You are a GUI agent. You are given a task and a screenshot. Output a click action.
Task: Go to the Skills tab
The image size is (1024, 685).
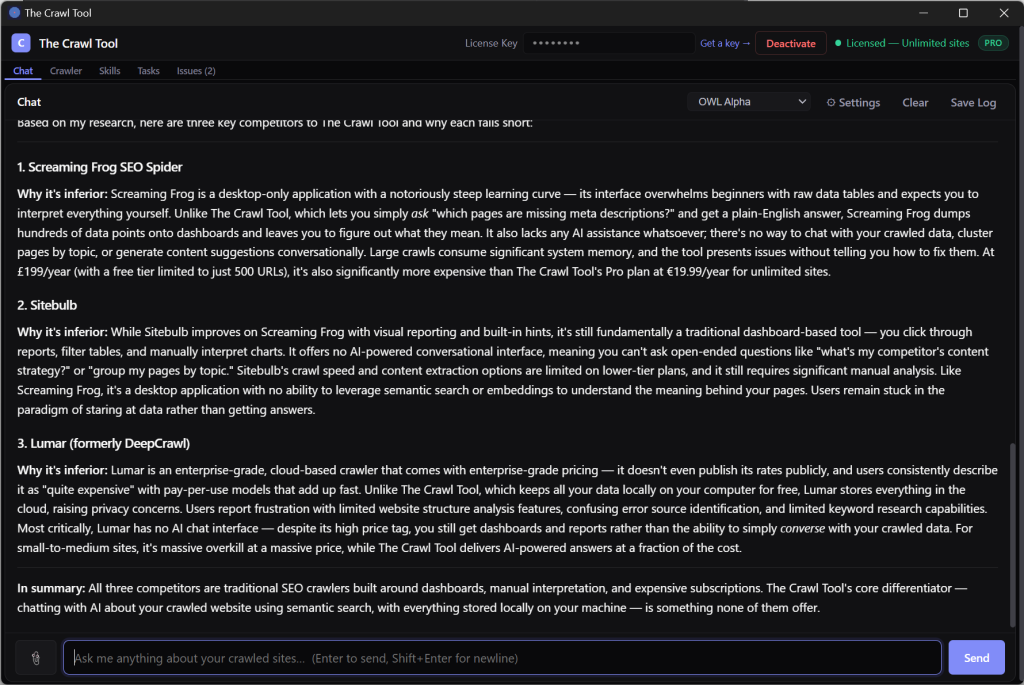click(x=110, y=71)
